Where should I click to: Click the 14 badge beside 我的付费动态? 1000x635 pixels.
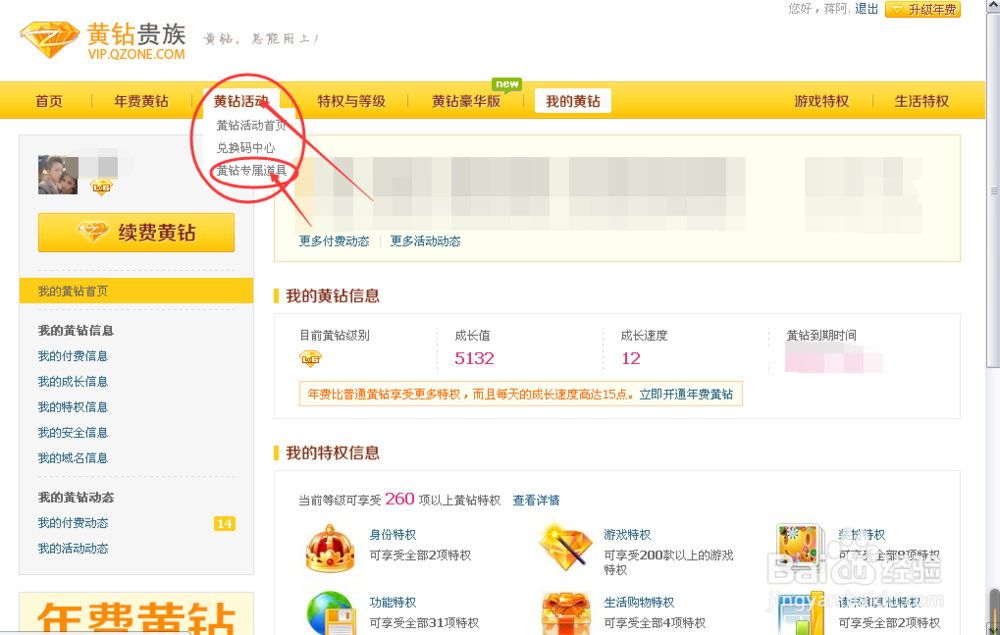tap(224, 523)
